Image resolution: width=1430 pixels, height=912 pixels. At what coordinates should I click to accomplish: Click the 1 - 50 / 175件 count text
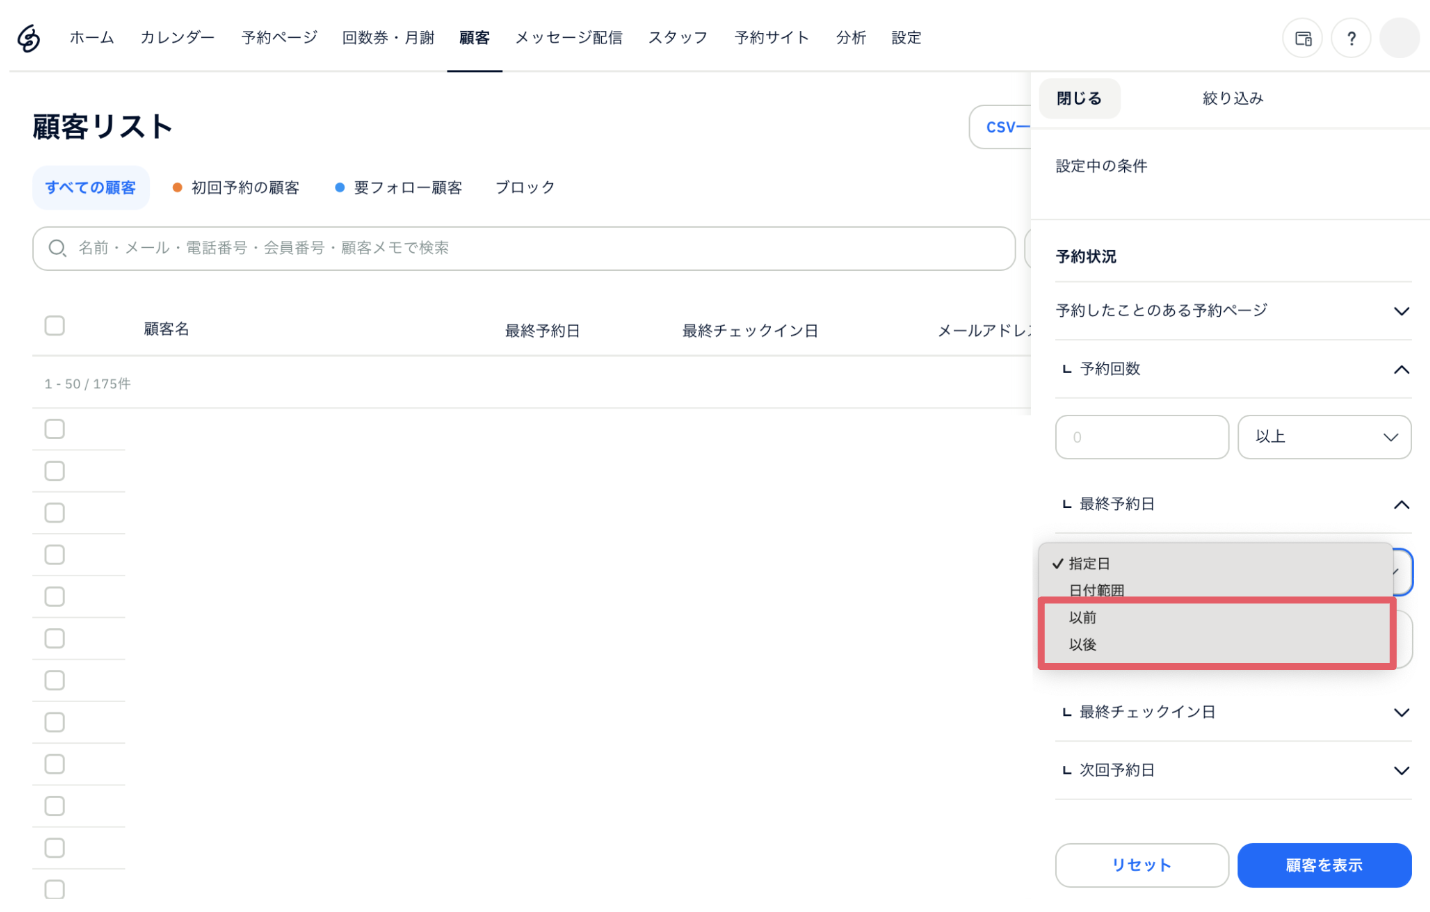[x=87, y=384]
